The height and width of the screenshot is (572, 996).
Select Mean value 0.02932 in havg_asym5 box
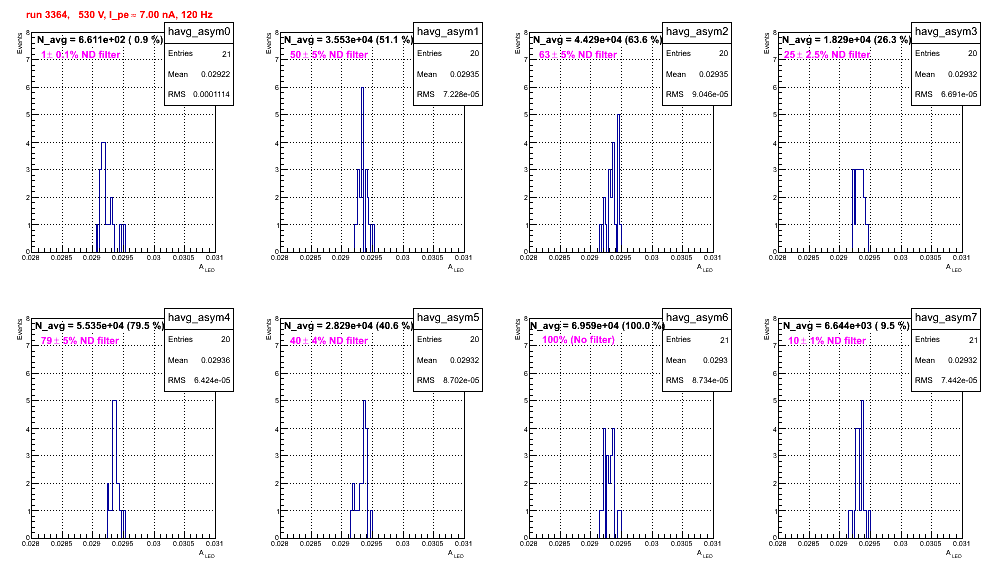coord(465,360)
